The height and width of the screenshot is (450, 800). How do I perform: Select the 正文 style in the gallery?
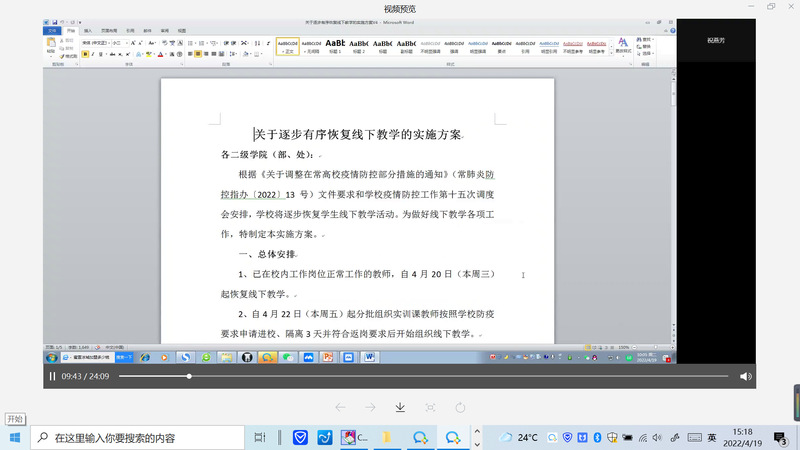(x=288, y=46)
